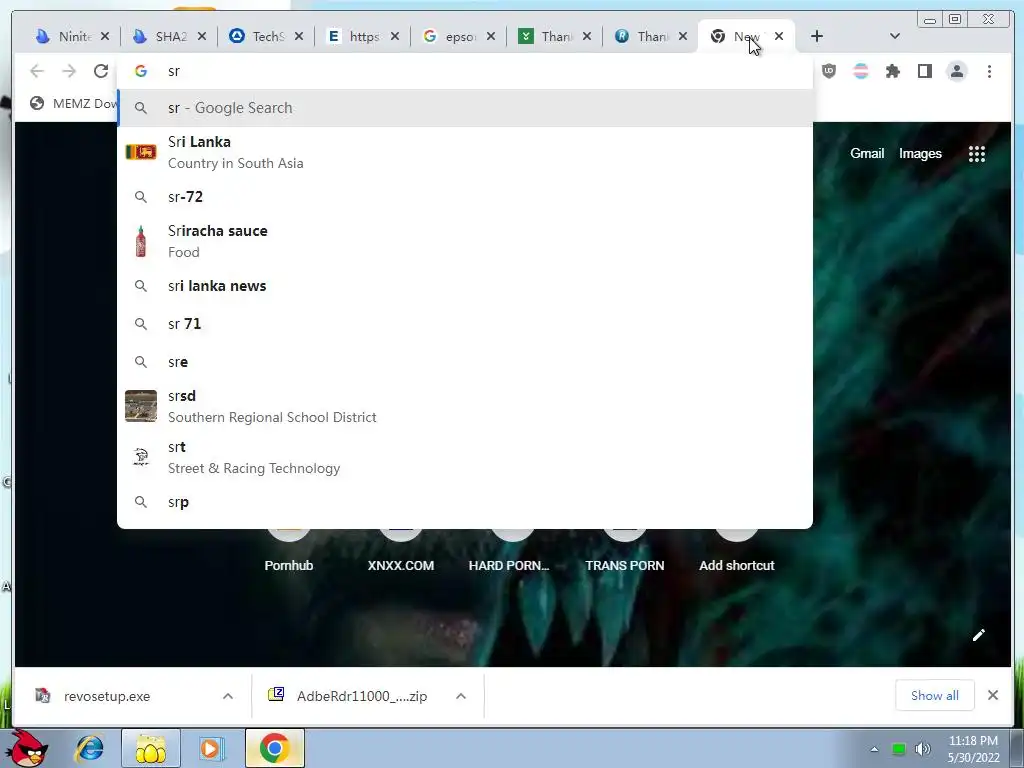The image size is (1024, 768).
Task: Select the 'sr 71' suggestion
Action: tap(465, 324)
